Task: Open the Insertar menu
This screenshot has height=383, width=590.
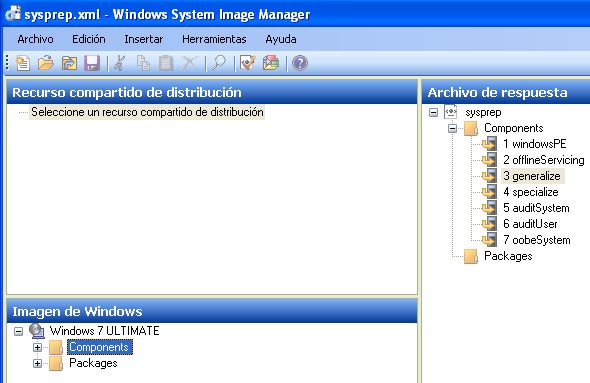Action: coord(144,39)
